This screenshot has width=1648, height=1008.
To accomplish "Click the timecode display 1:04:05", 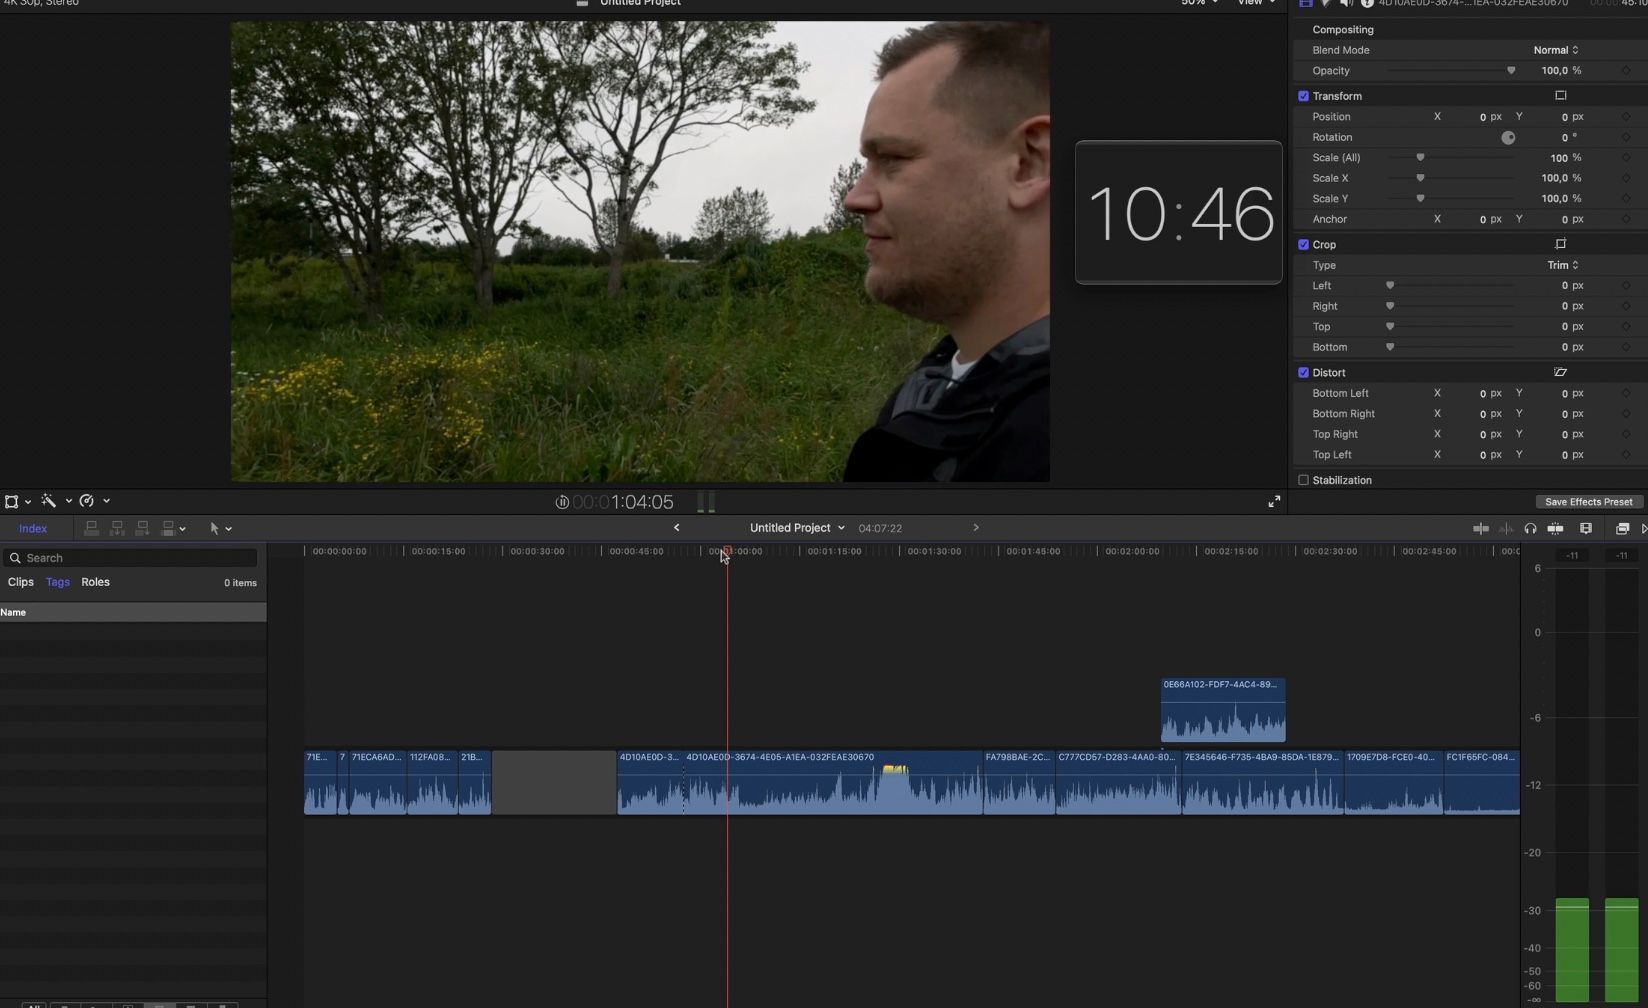I will [x=623, y=502].
